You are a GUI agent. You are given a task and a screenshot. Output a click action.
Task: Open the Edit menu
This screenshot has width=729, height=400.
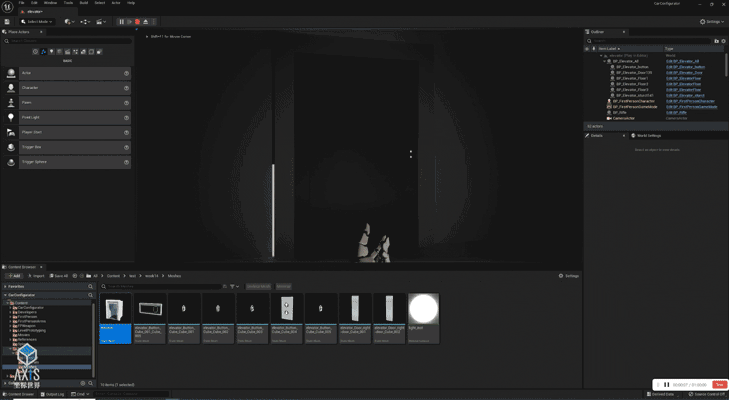pyautogui.click(x=34, y=3)
